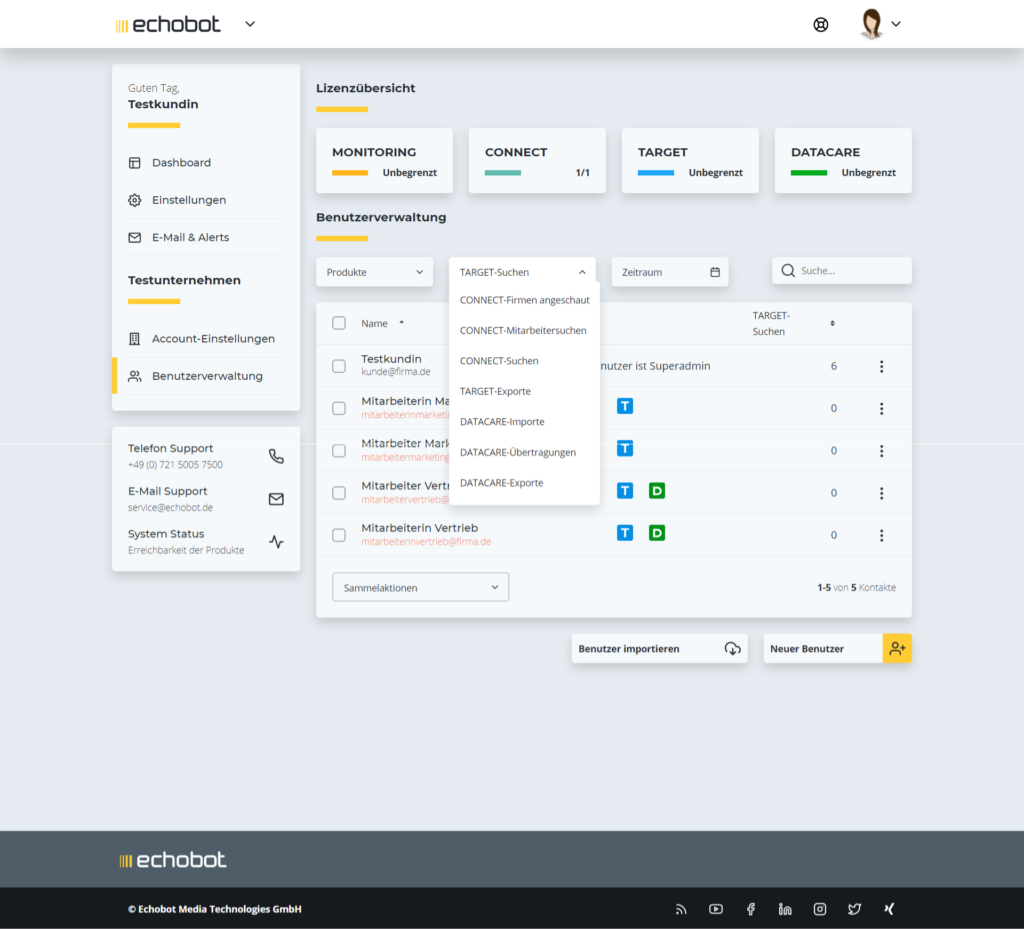Click the Benutzer importieren button

coord(659,649)
